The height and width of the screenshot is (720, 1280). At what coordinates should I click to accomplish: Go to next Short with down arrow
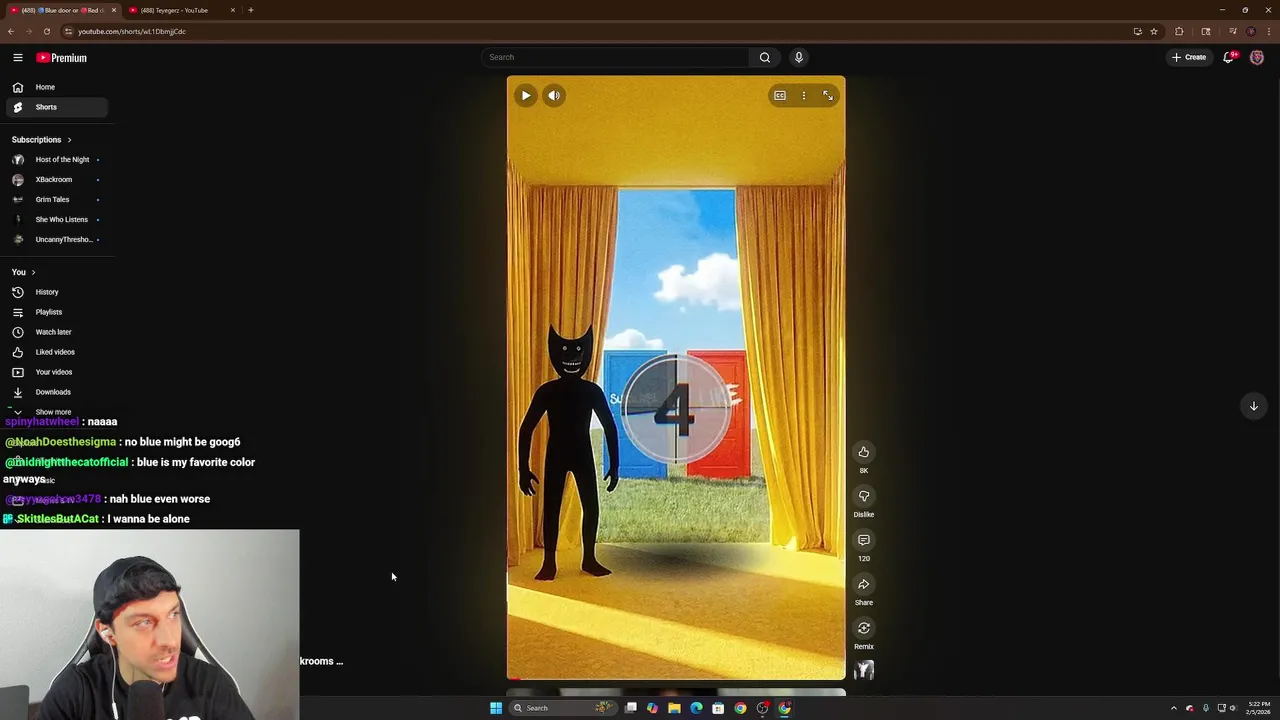pyautogui.click(x=1253, y=406)
